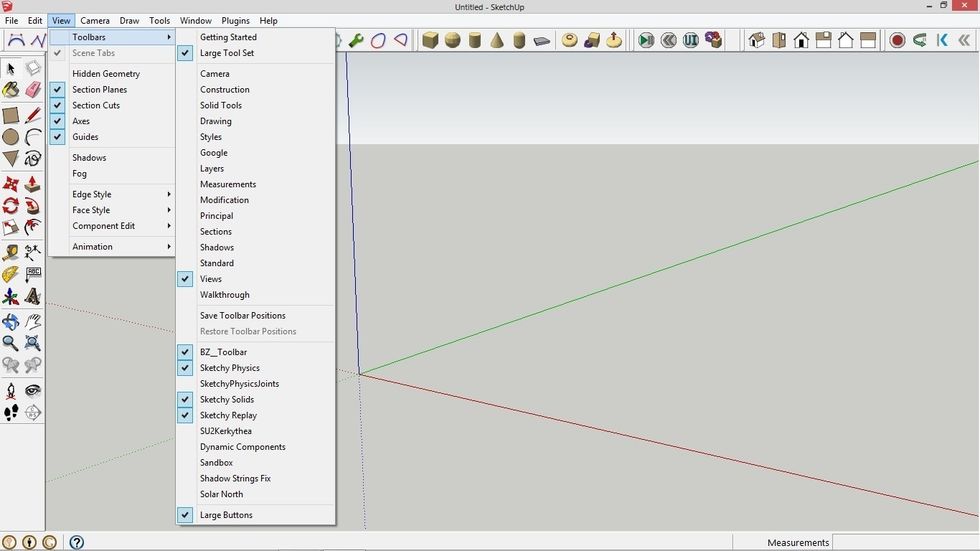980x551 pixels.
Task: Select the Rectangle drawing tool
Action: (11, 115)
